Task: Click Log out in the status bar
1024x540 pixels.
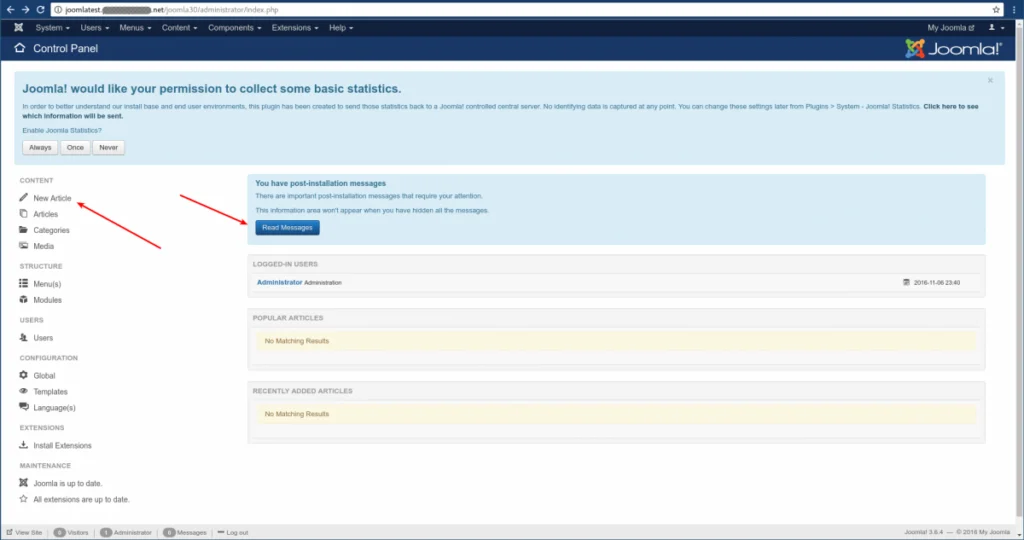Action: (233, 532)
